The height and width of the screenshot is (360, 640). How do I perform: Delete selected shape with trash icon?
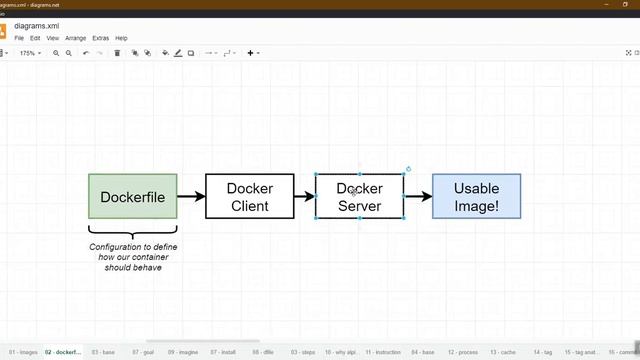coord(117,53)
